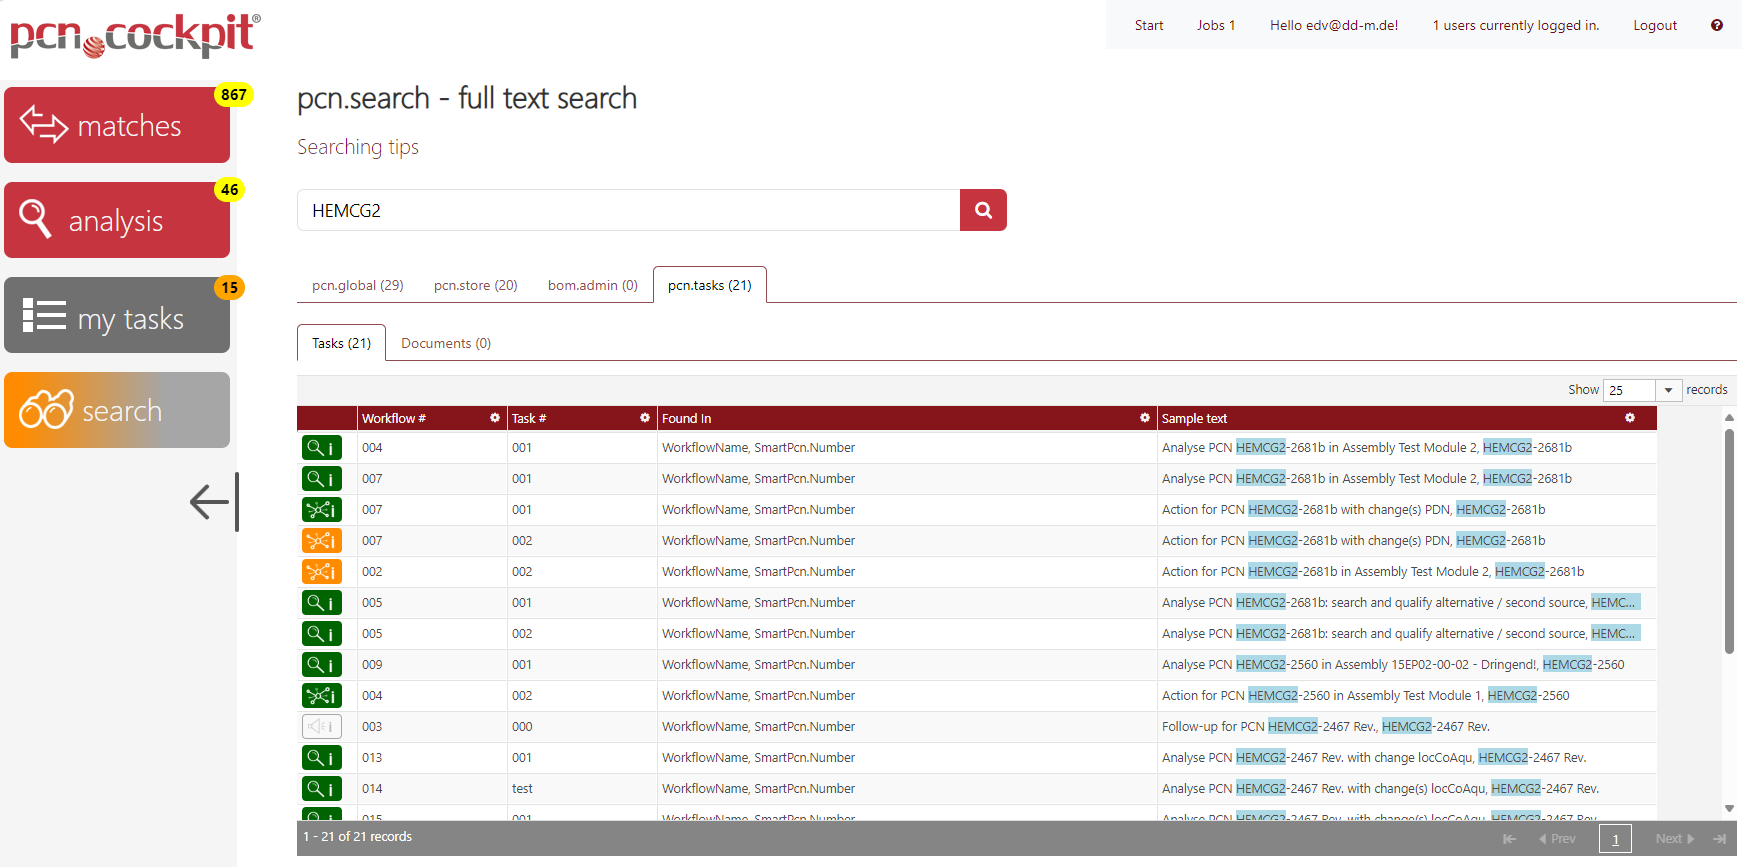Click scrollbar up arrow of results table
Viewport: 1742px width, 867px height.
click(1729, 418)
